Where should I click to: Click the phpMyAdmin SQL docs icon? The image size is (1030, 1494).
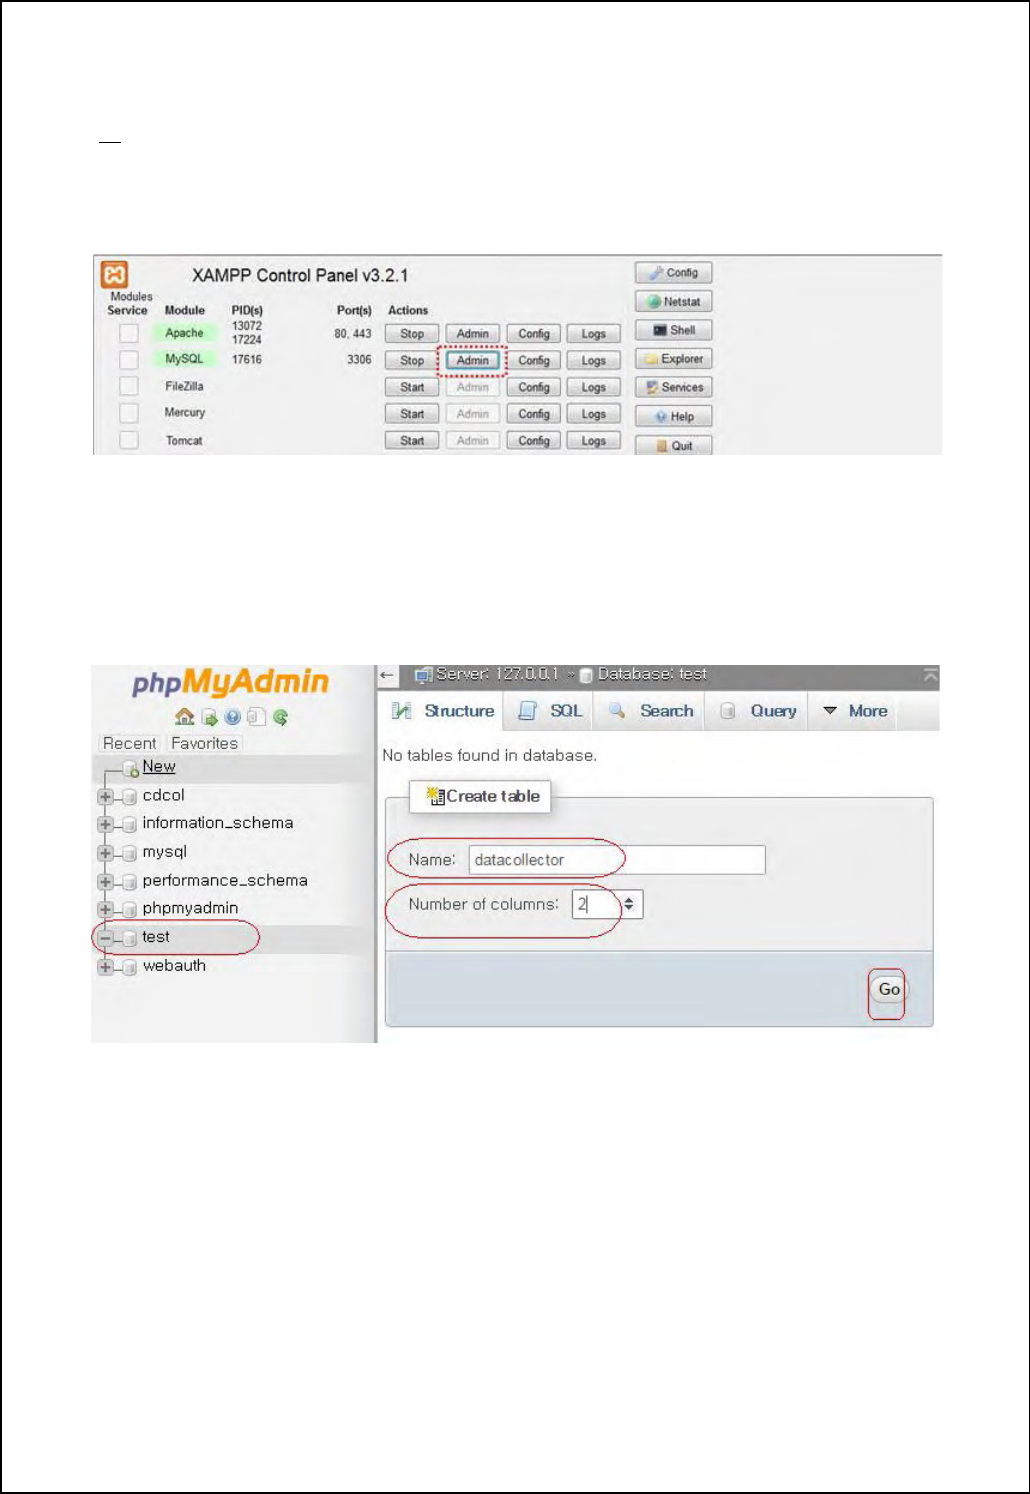[x=256, y=717]
